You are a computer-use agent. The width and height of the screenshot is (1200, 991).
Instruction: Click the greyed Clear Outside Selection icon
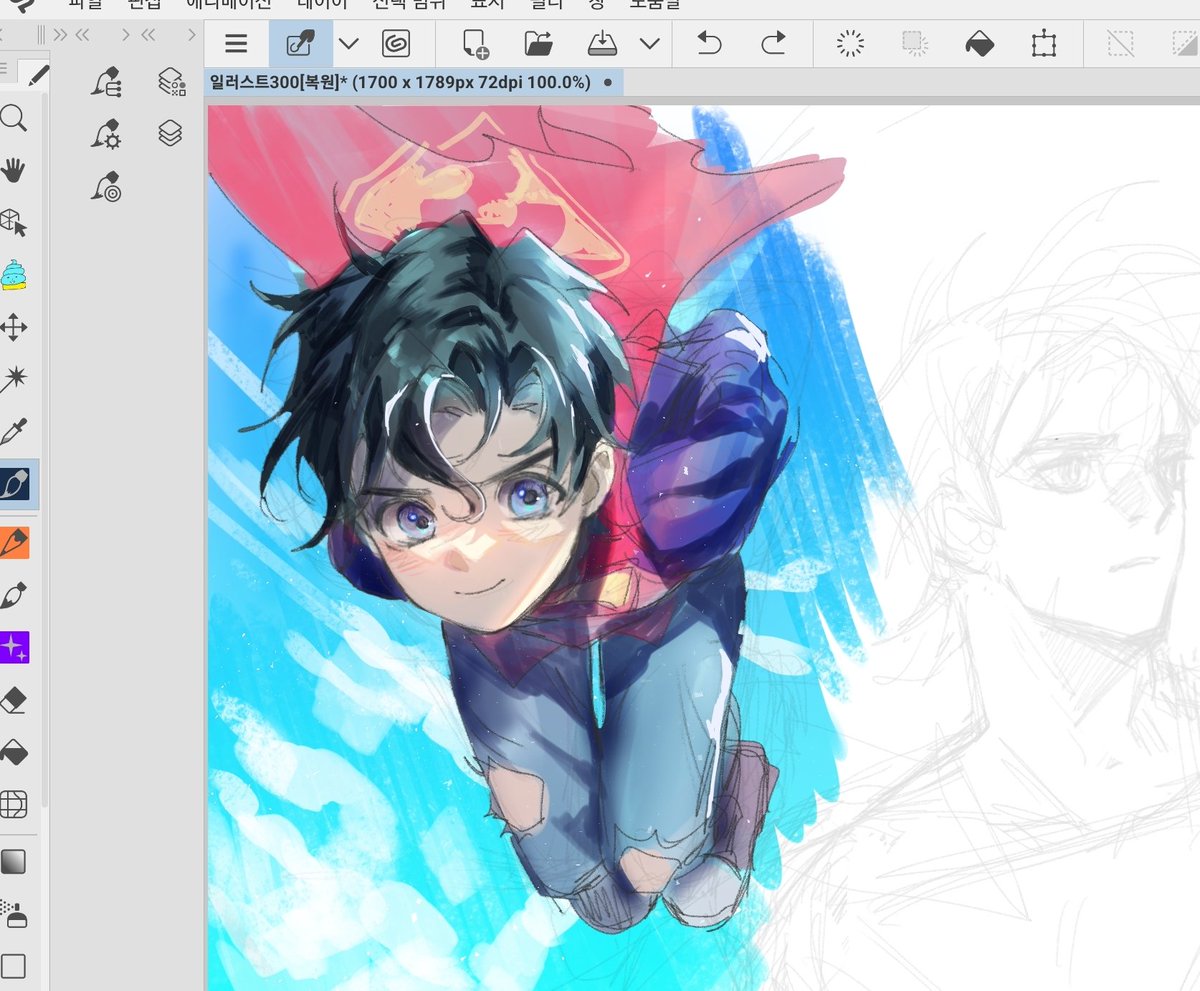[914, 44]
